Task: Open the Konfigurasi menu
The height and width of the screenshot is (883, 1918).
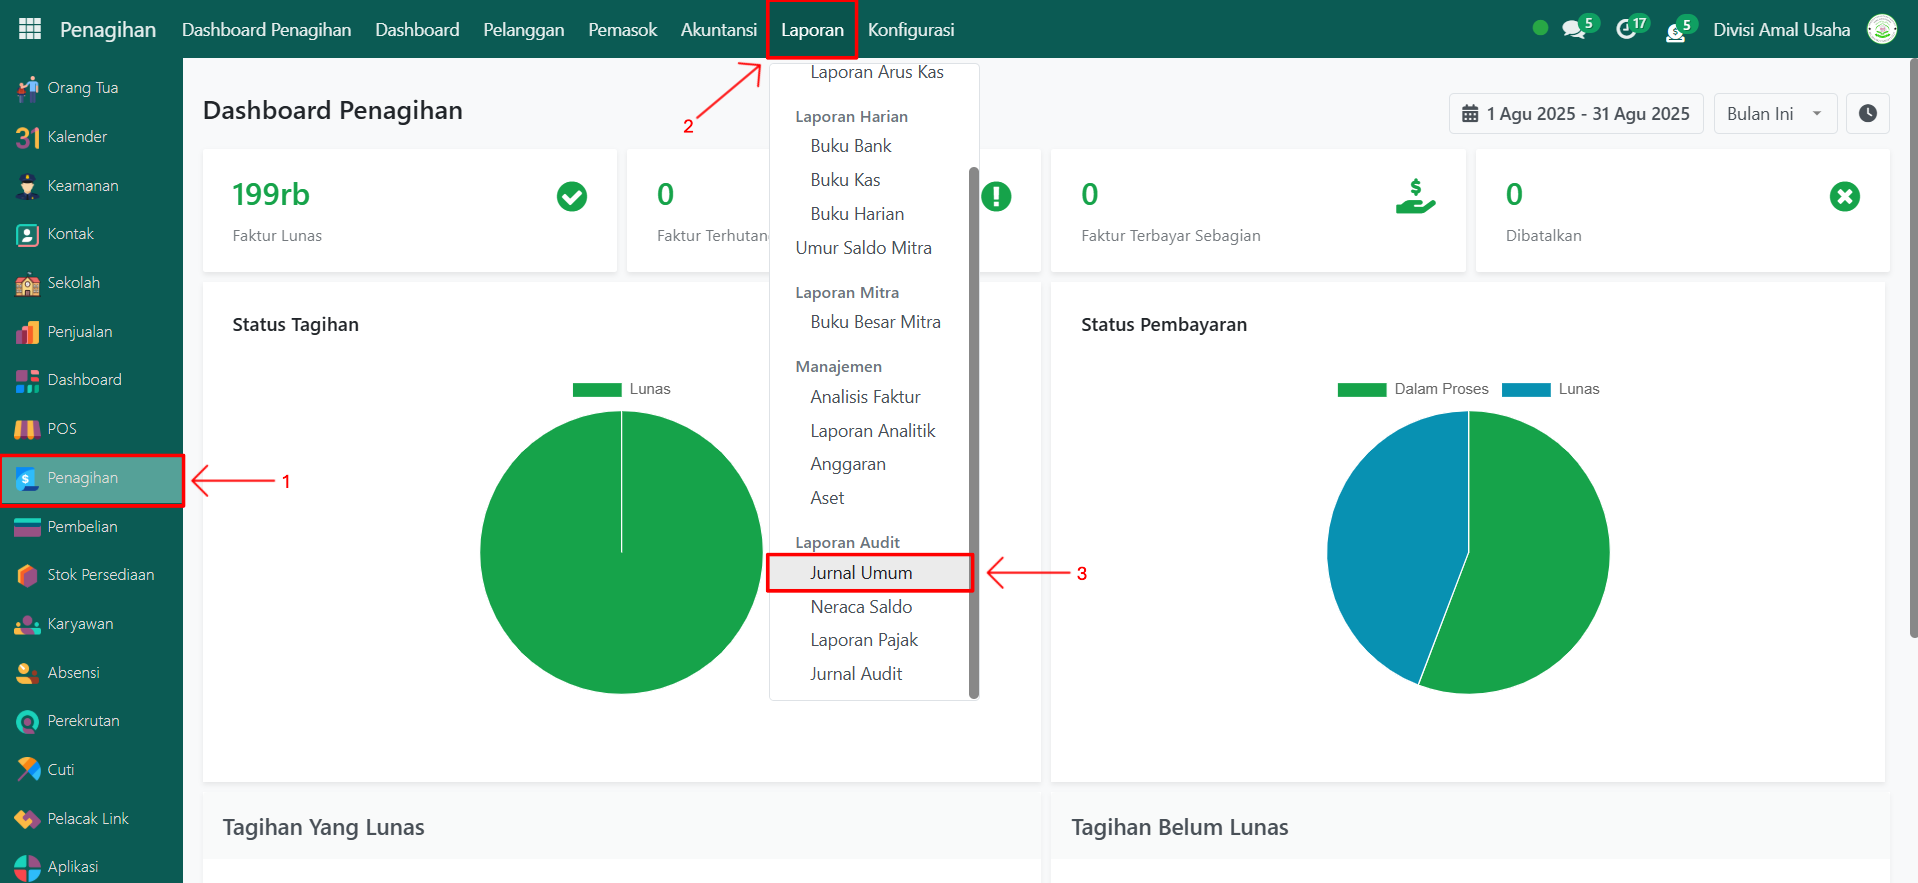Action: click(x=910, y=30)
